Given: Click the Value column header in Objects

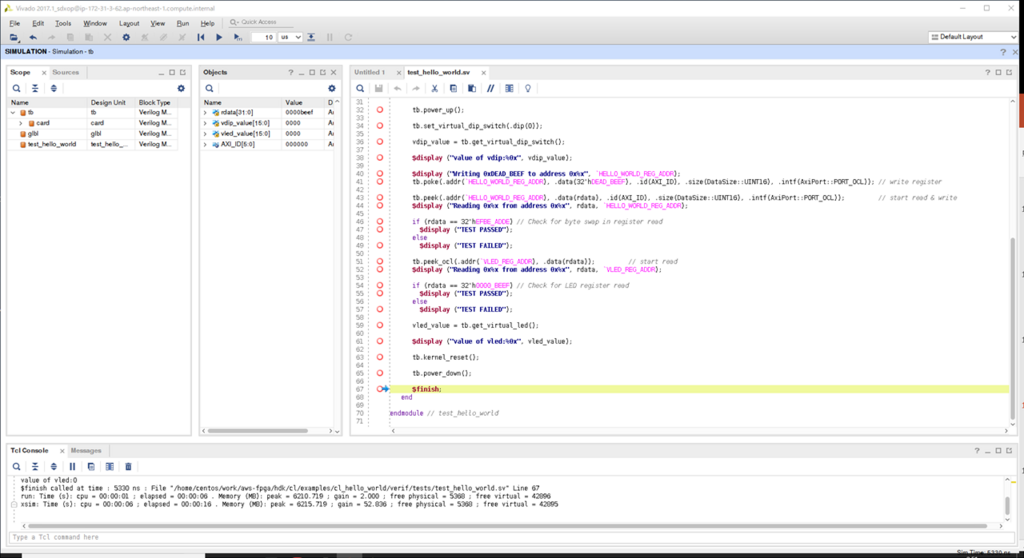Looking at the screenshot, I should click(303, 103).
